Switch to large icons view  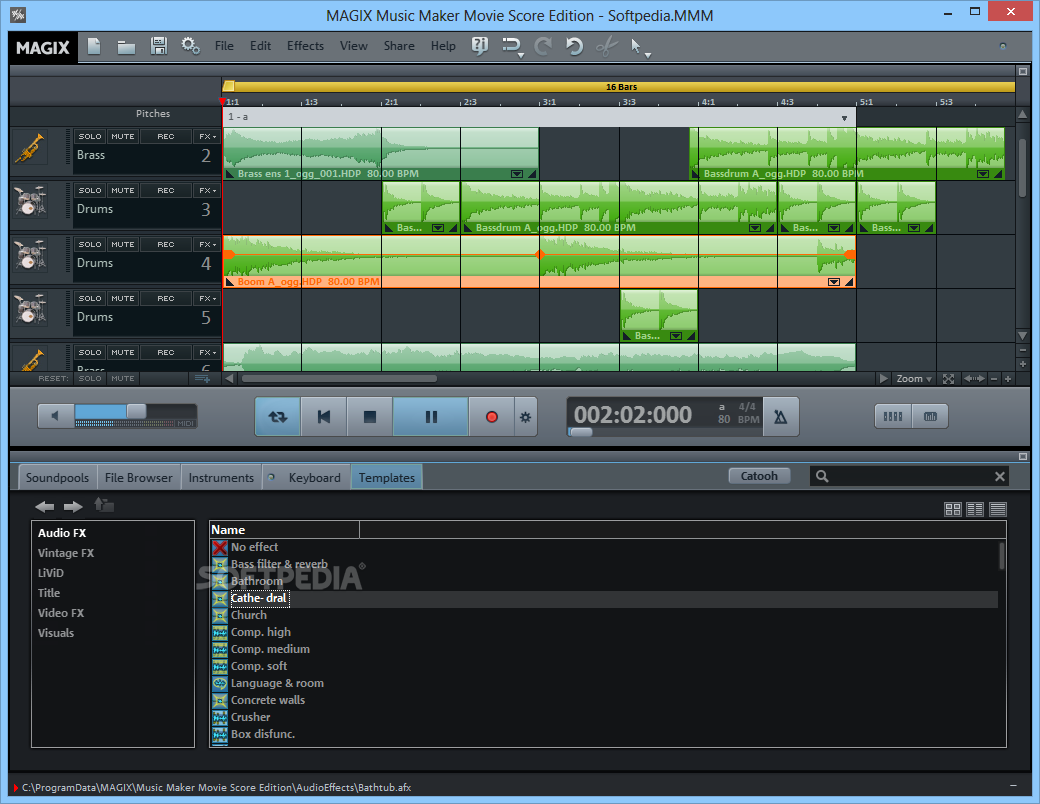click(952, 509)
